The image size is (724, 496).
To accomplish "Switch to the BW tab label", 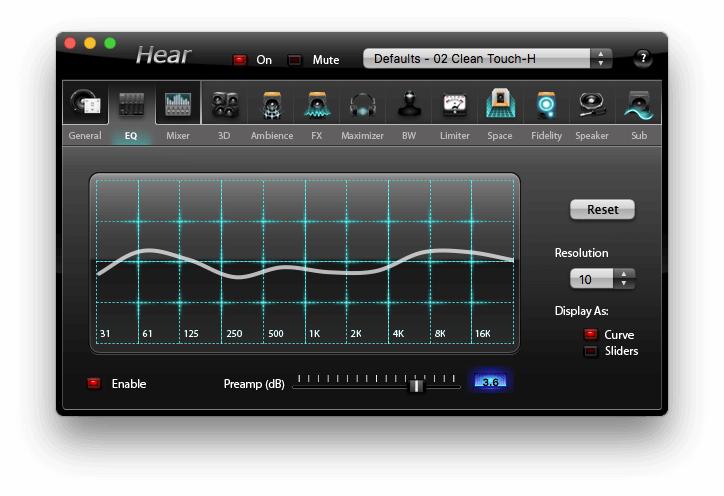I will click(x=409, y=136).
